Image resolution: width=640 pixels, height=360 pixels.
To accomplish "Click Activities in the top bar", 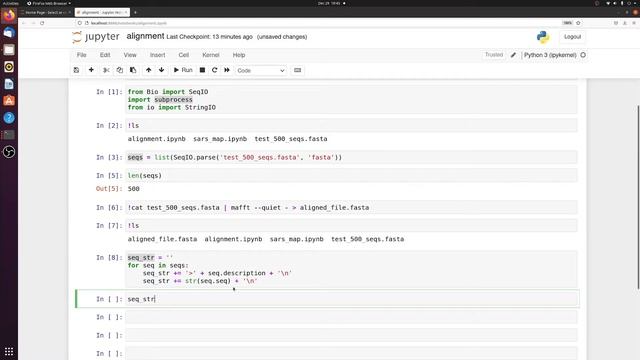I will click(x=11, y=3).
